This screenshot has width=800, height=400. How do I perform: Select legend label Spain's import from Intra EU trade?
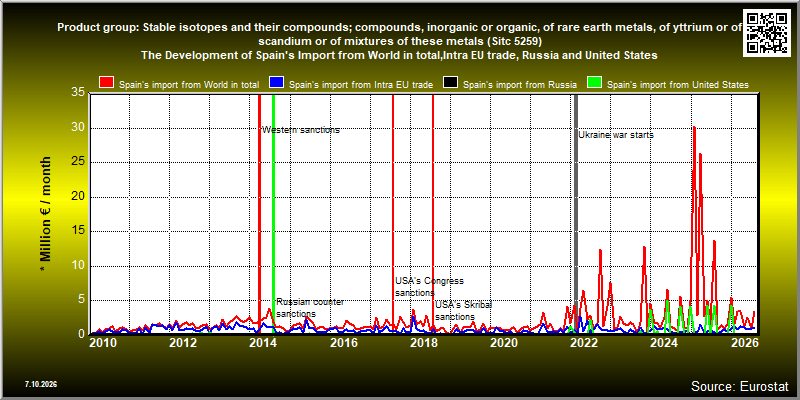(x=361, y=85)
